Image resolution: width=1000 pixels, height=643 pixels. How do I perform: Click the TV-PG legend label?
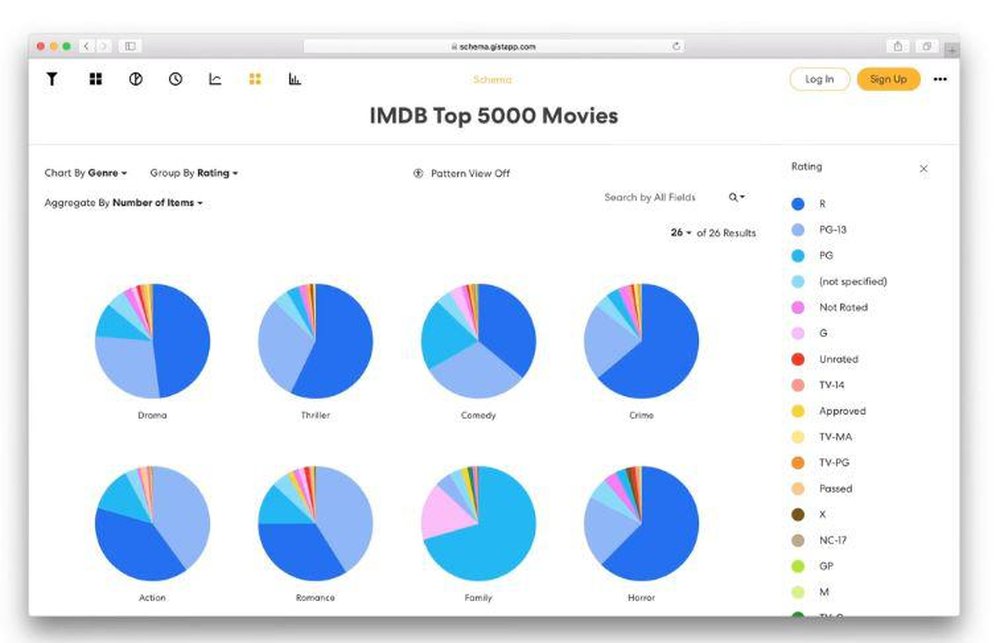tap(834, 462)
